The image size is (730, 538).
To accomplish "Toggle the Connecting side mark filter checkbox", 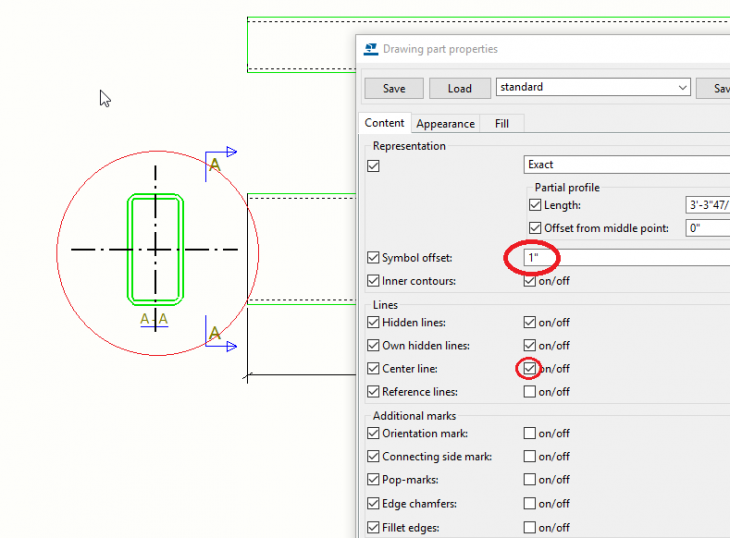I will tap(373, 456).
